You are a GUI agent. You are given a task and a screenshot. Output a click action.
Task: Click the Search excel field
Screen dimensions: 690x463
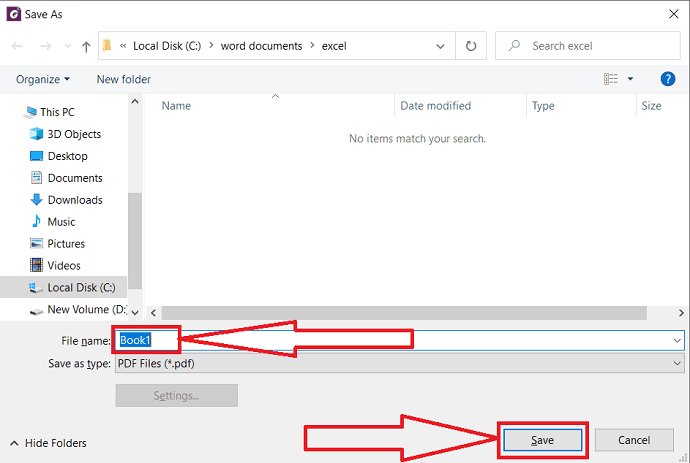tap(587, 46)
